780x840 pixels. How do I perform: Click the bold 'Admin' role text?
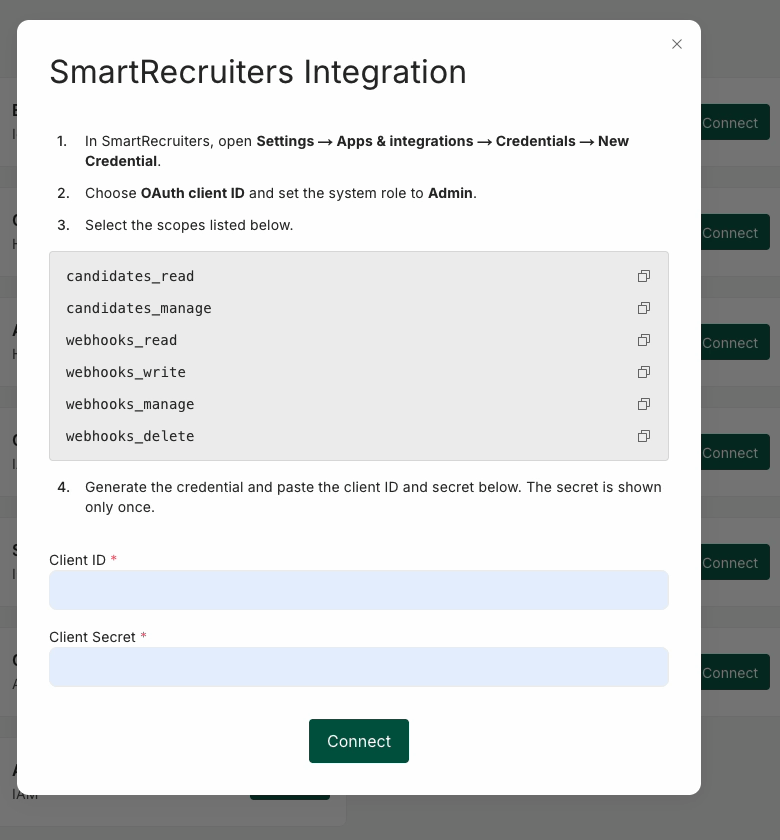[451, 193]
